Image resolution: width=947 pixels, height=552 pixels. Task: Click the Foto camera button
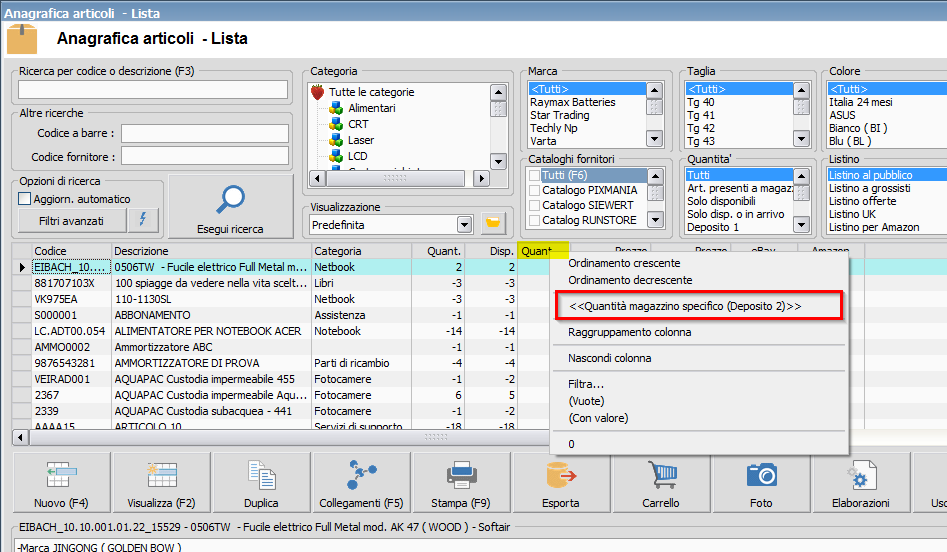[x=762, y=482]
